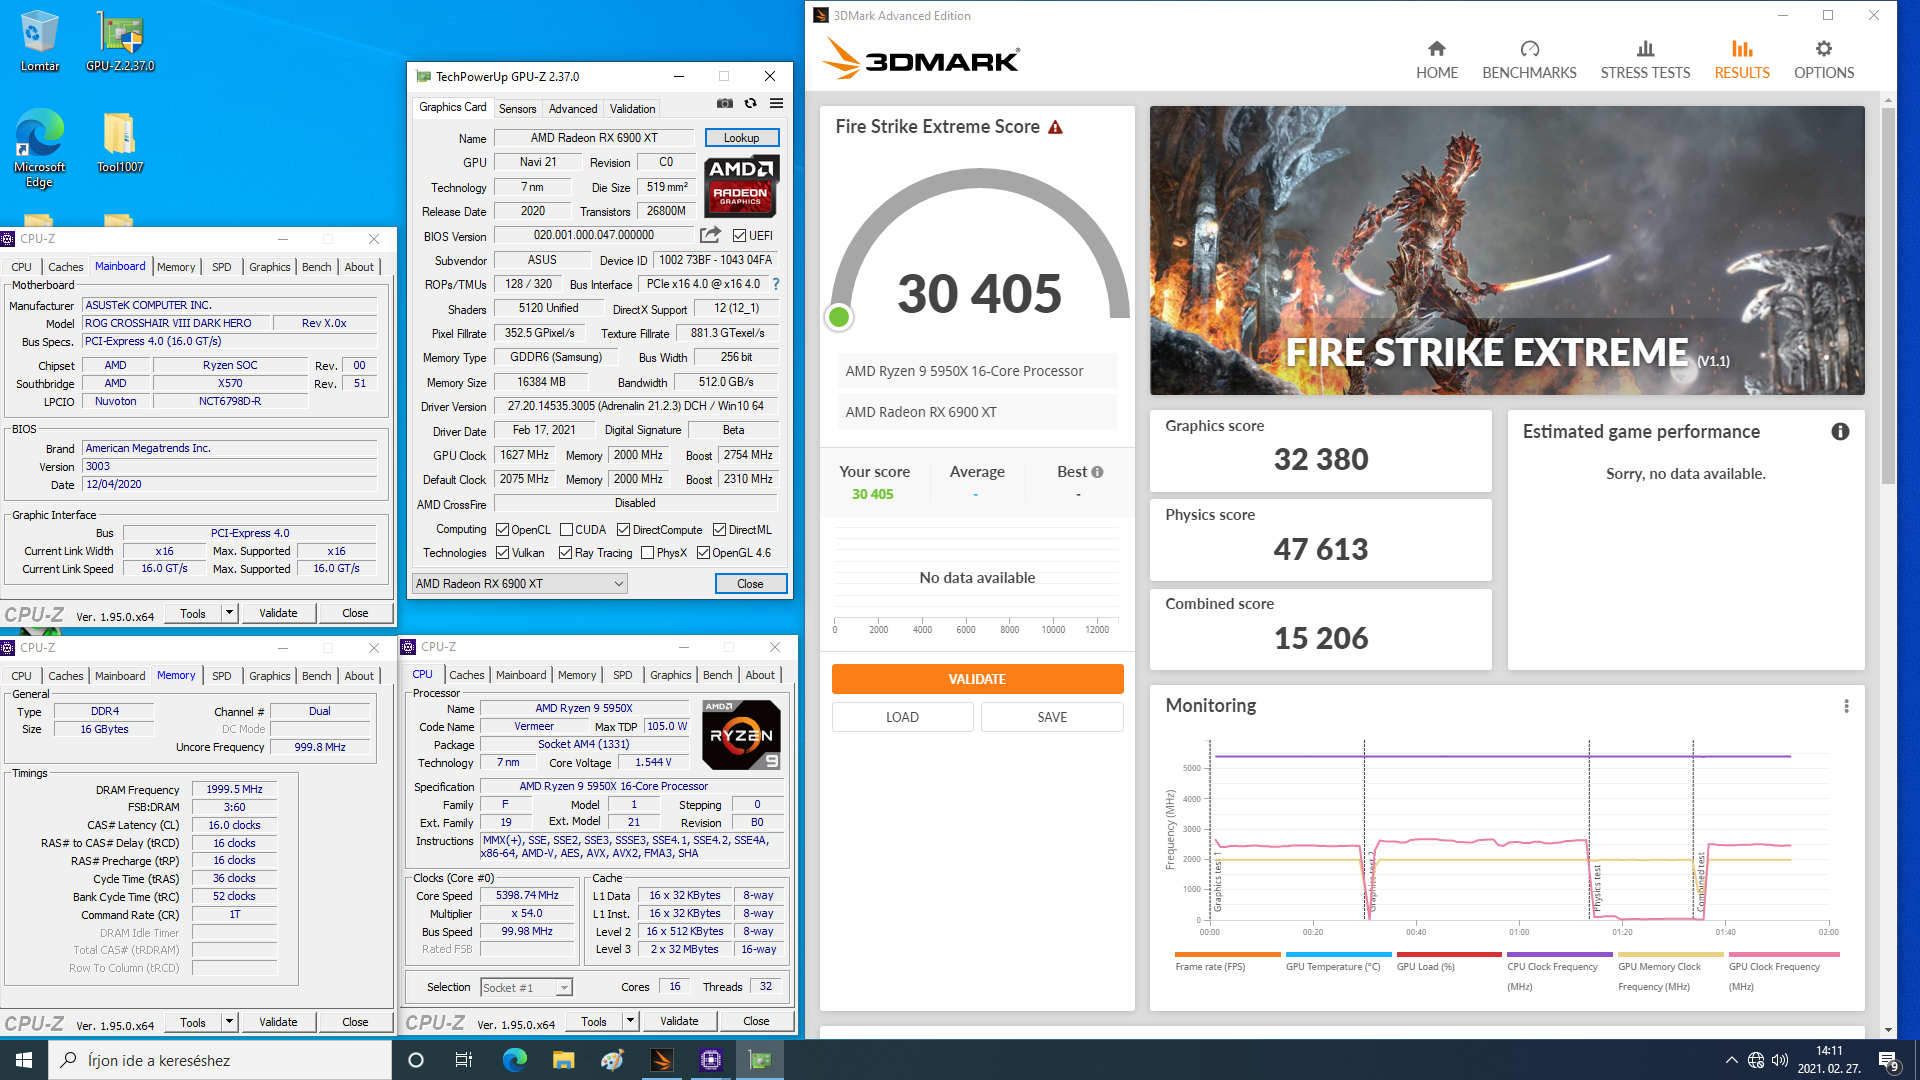Click SAVE button in 3DMark

pos(1052,717)
